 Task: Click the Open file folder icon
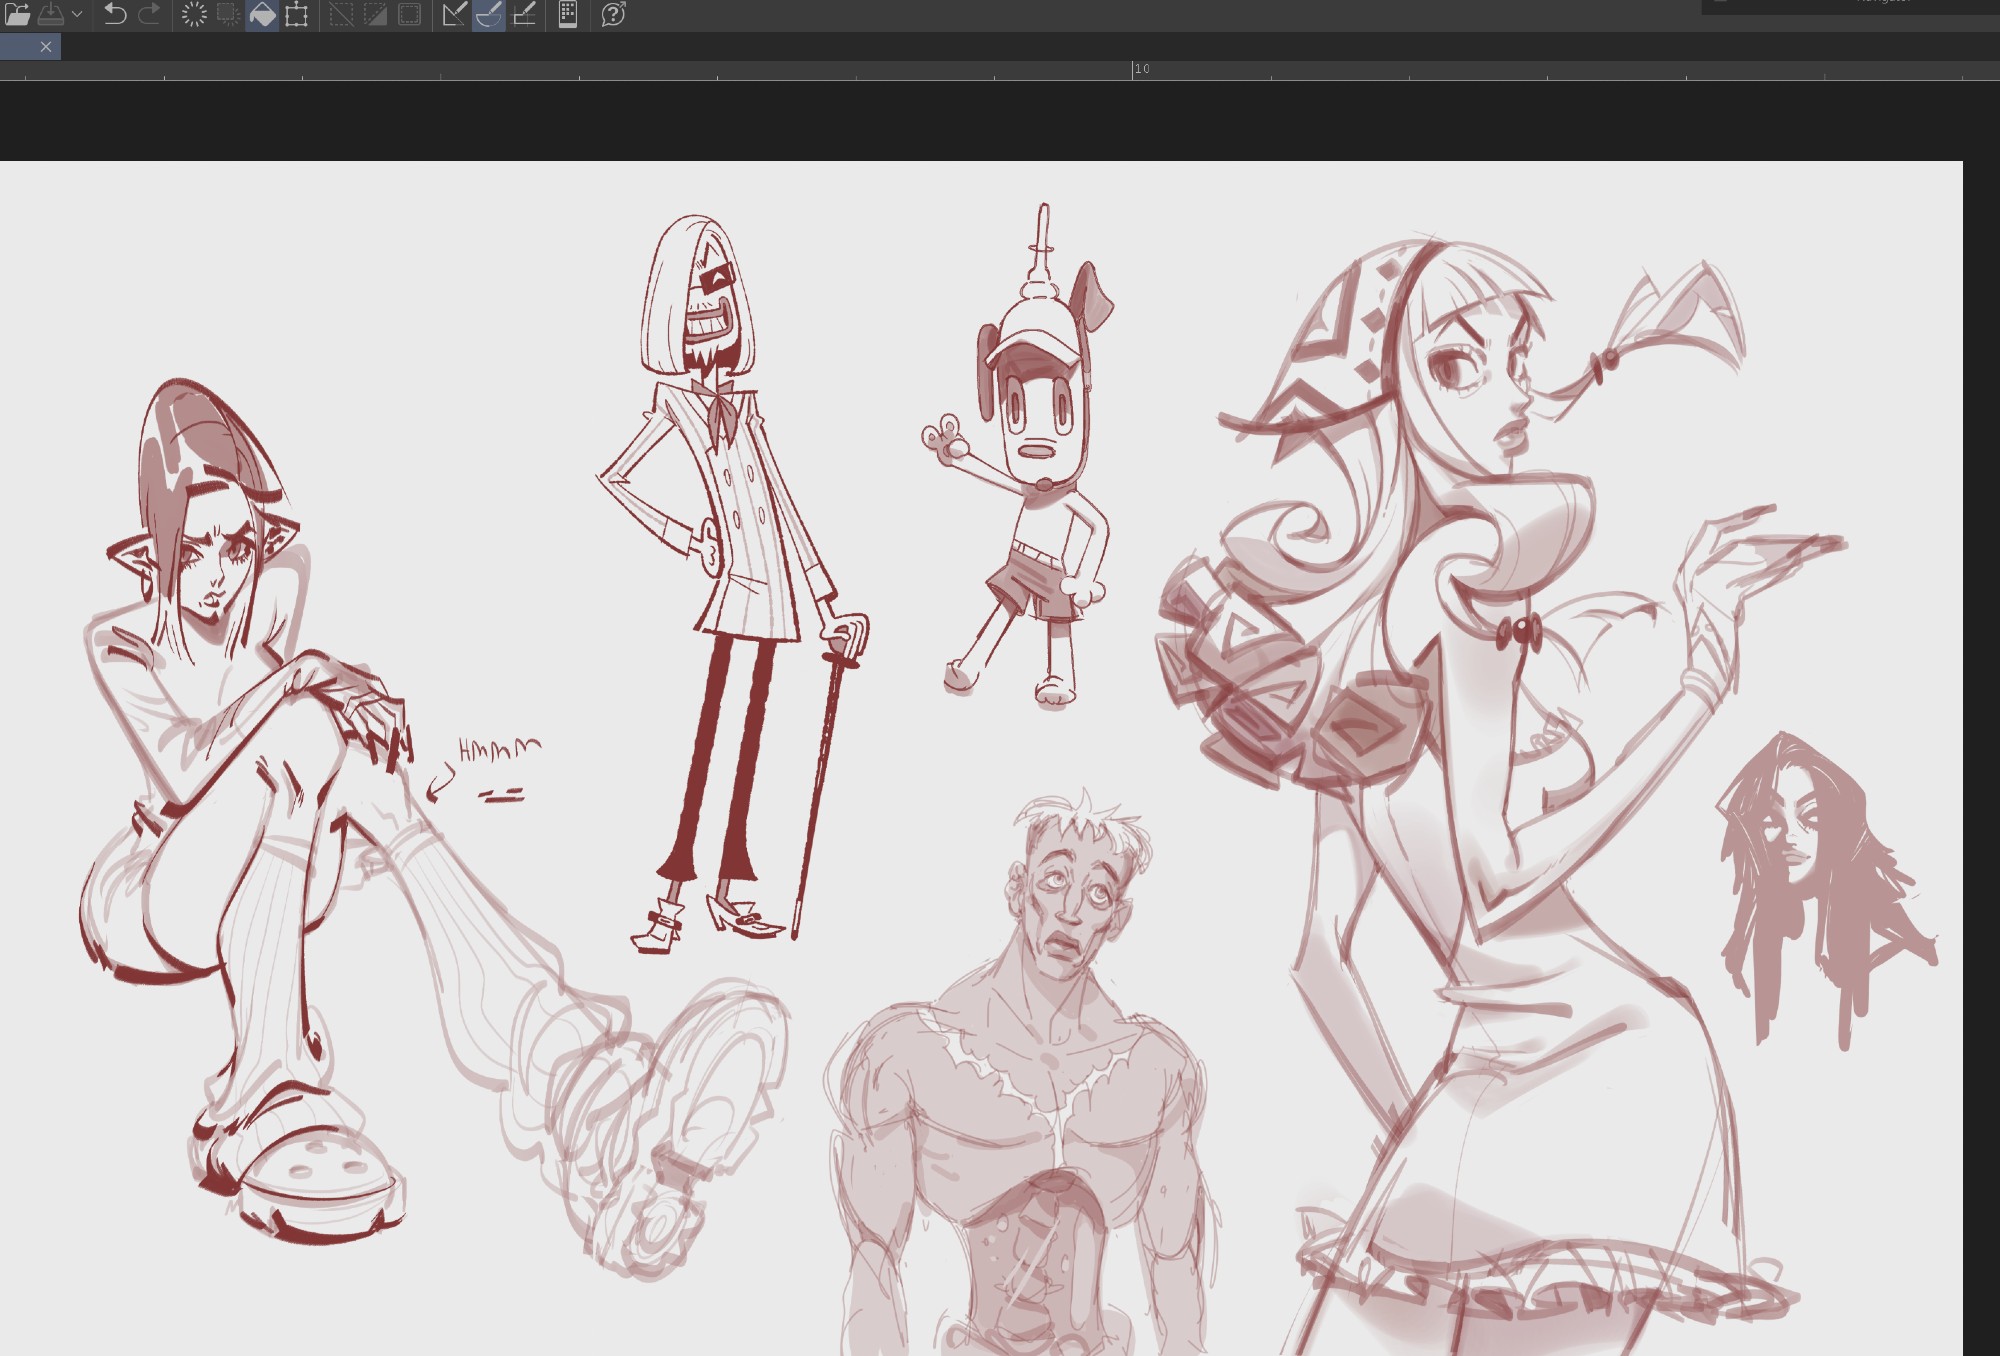point(17,14)
